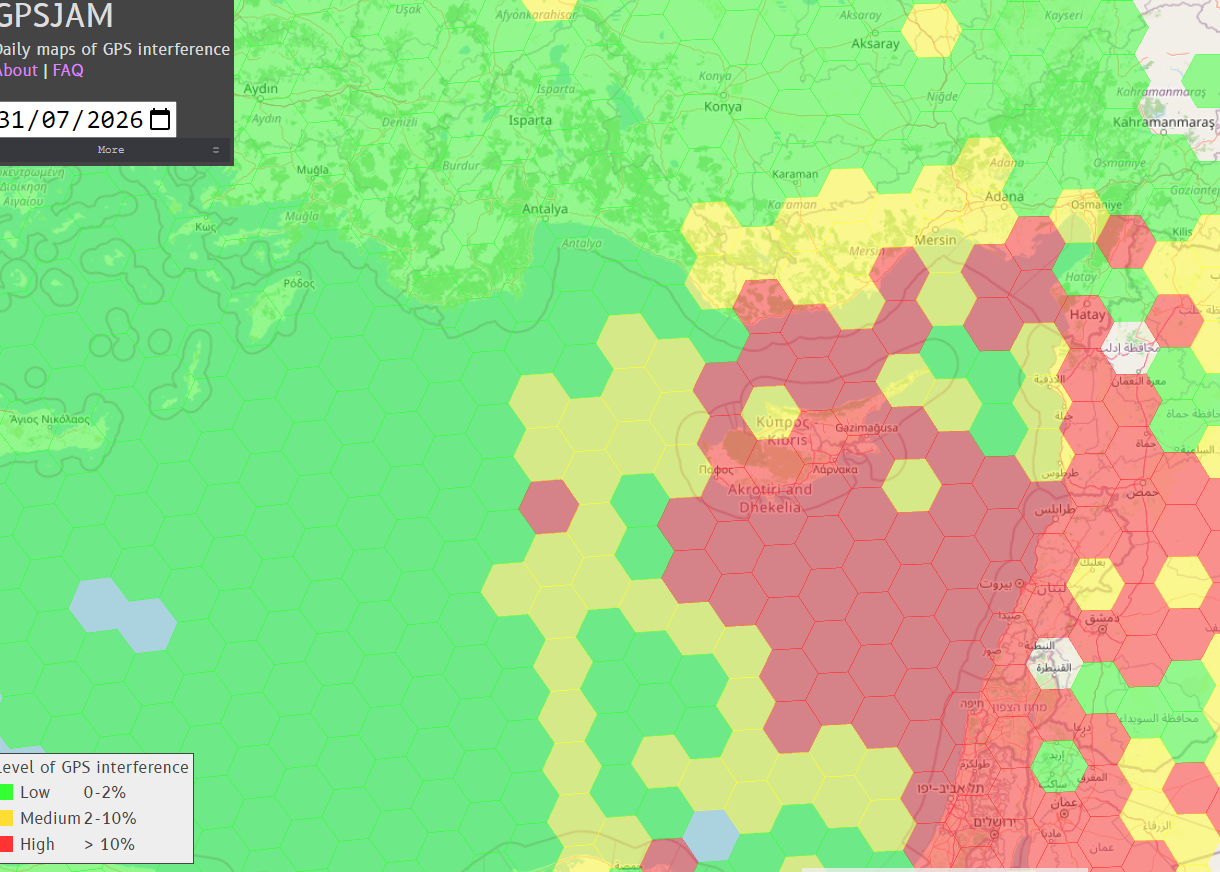
Task: Click the Burdur map label
Action: coord(461,165)
